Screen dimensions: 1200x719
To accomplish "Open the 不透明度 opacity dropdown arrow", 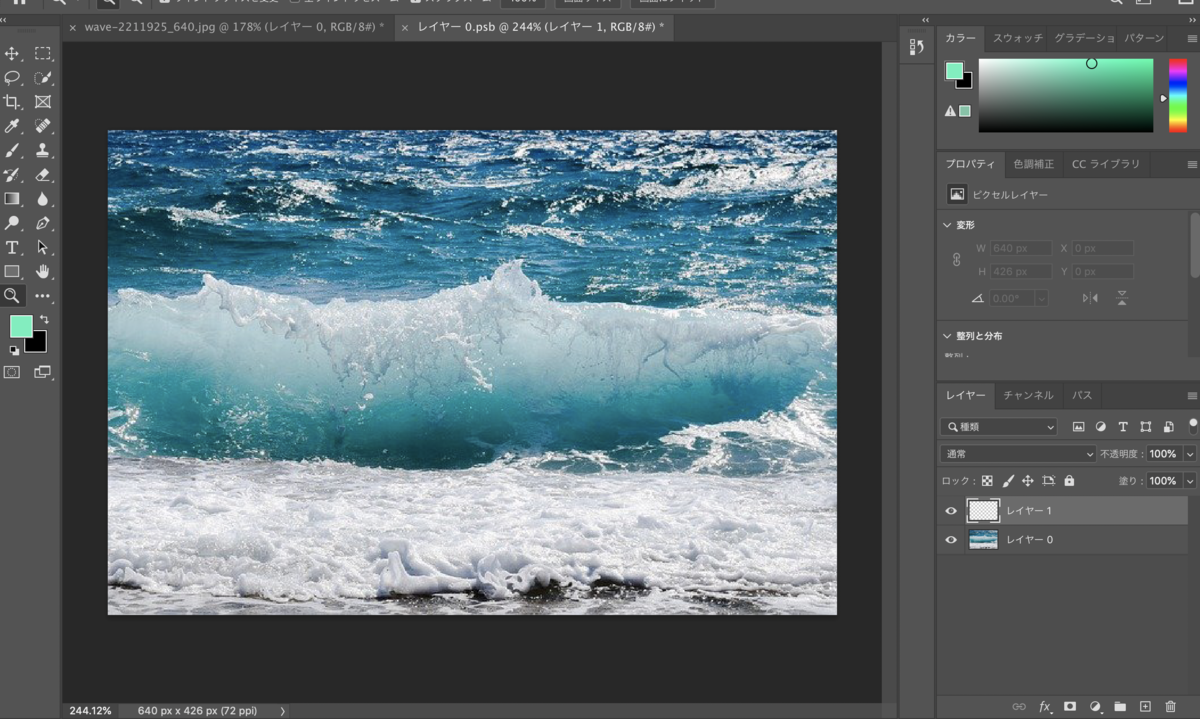I will coord(1190,454).
